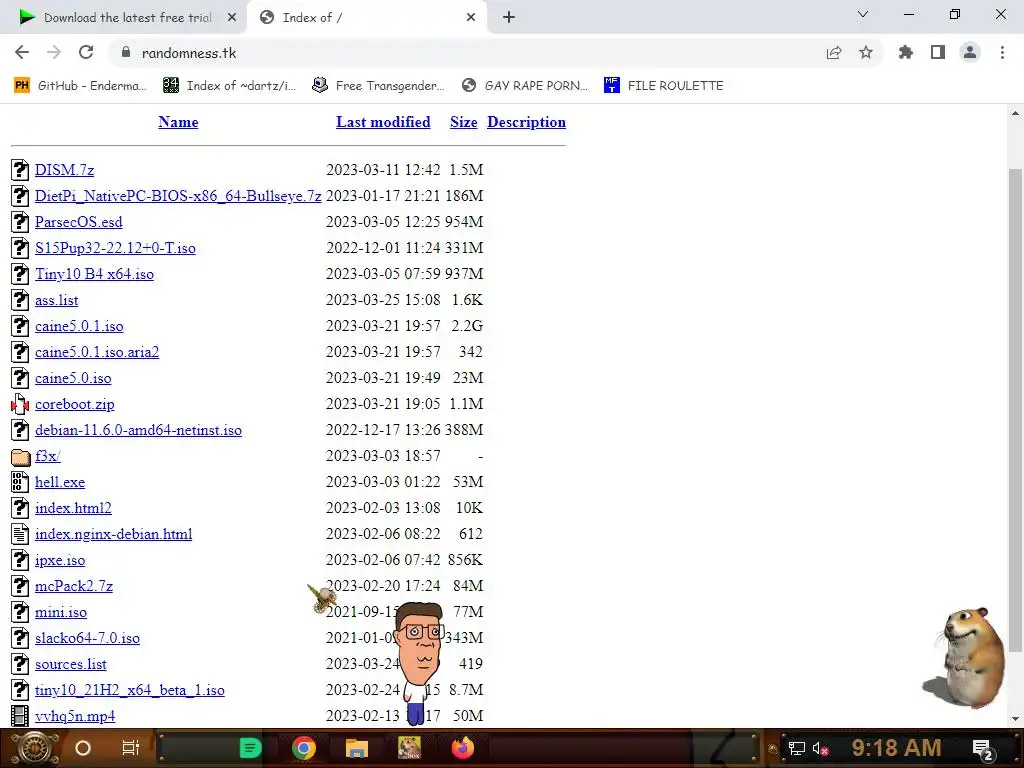
Task: Click compressed file icon beside coreboot.zip
Action: tap(20, 404)
